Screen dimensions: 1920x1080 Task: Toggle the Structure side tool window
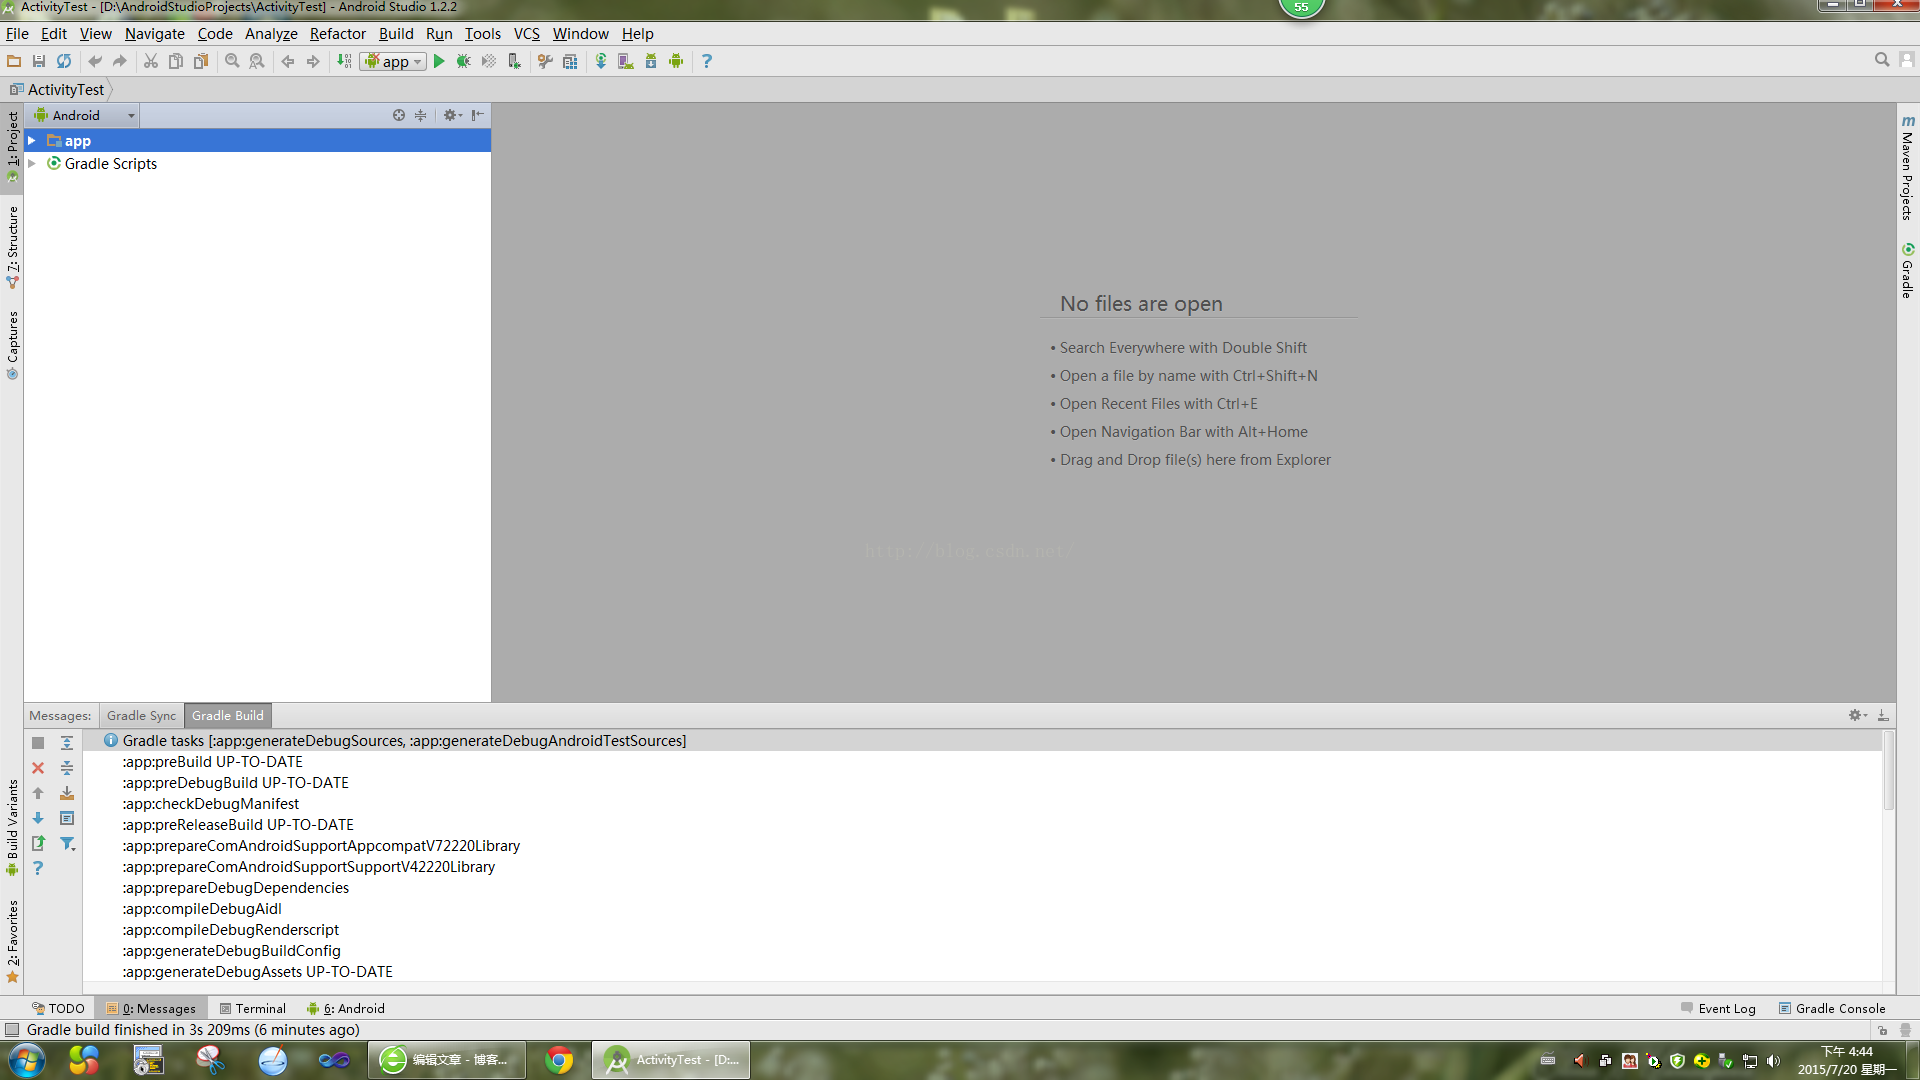(x=12, y=247)
